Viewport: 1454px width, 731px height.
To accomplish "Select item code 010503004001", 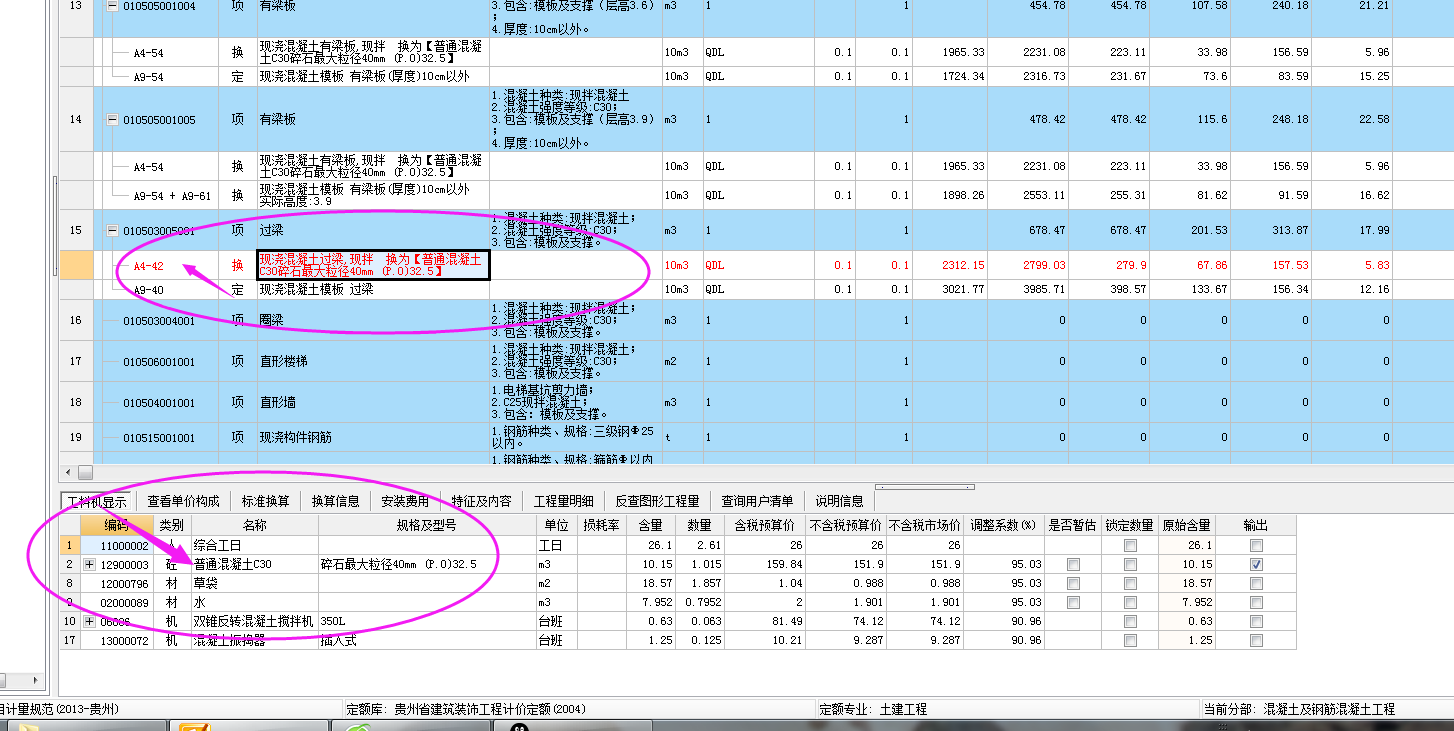I will click(x=159, y=321).
